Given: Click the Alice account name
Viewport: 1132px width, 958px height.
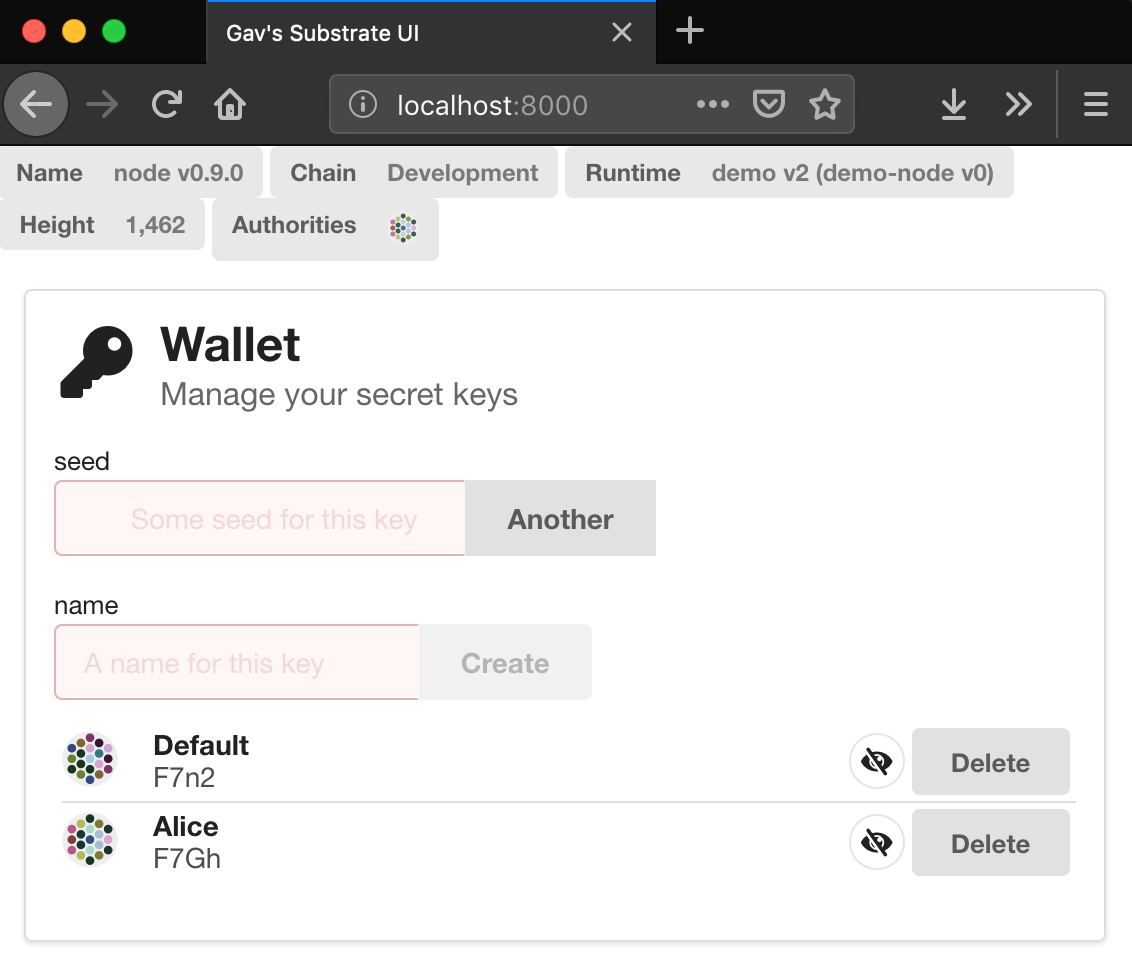Looking at the screenshot, I should [x=186, y=826].
